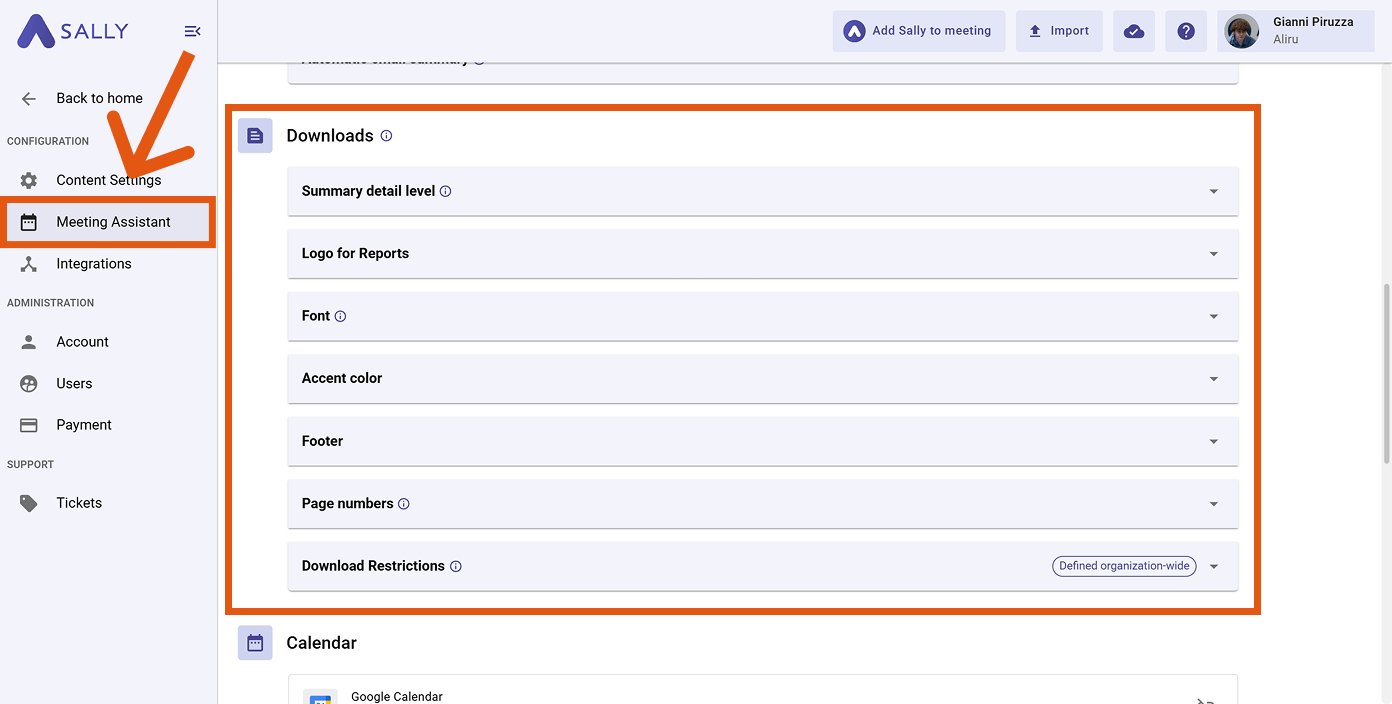
Task: Expand the Accent color section
Action: (1213, 379)
